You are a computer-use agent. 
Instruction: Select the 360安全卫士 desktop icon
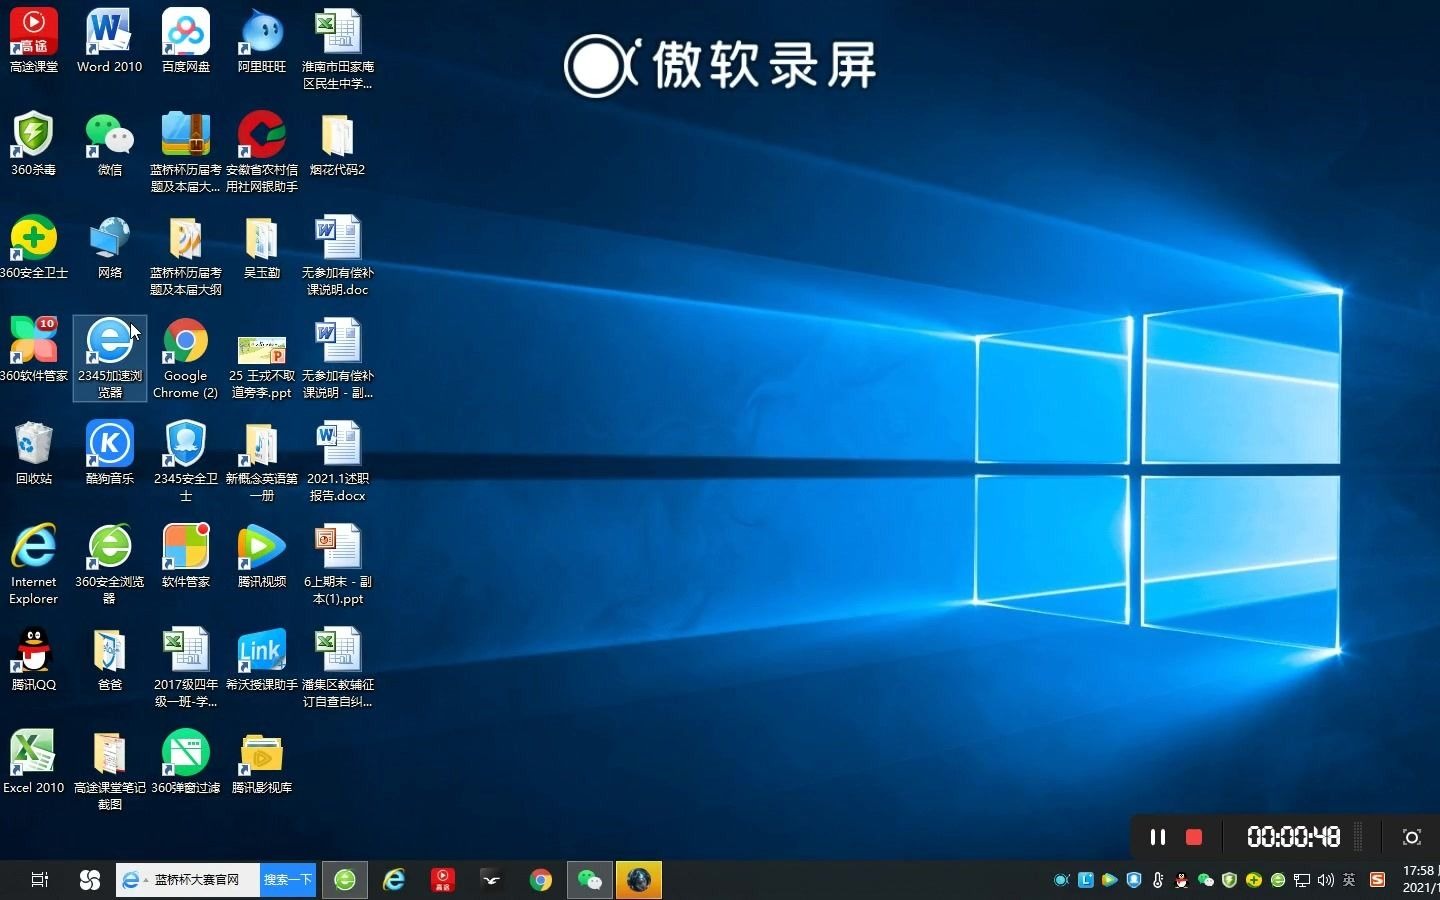pos(34,247)
